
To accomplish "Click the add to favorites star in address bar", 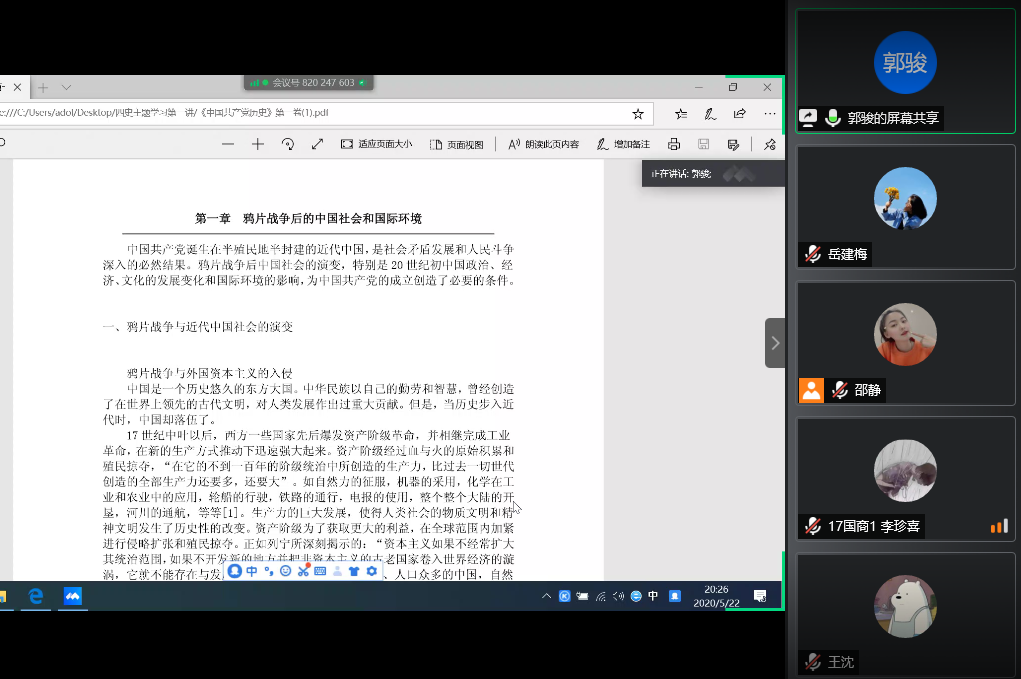I will pos(638,114).
